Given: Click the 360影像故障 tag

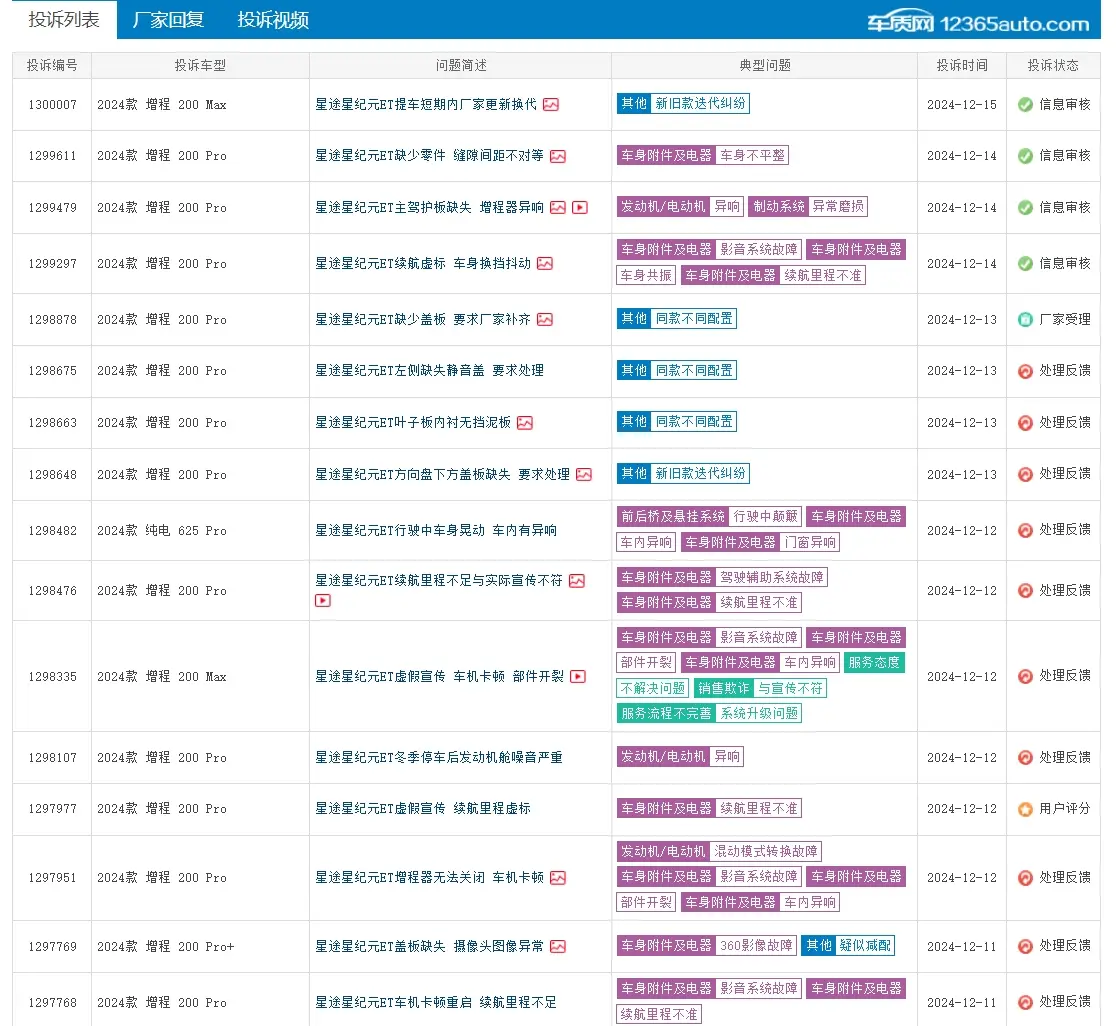Looking at the screenshot, I should (756, 945).
